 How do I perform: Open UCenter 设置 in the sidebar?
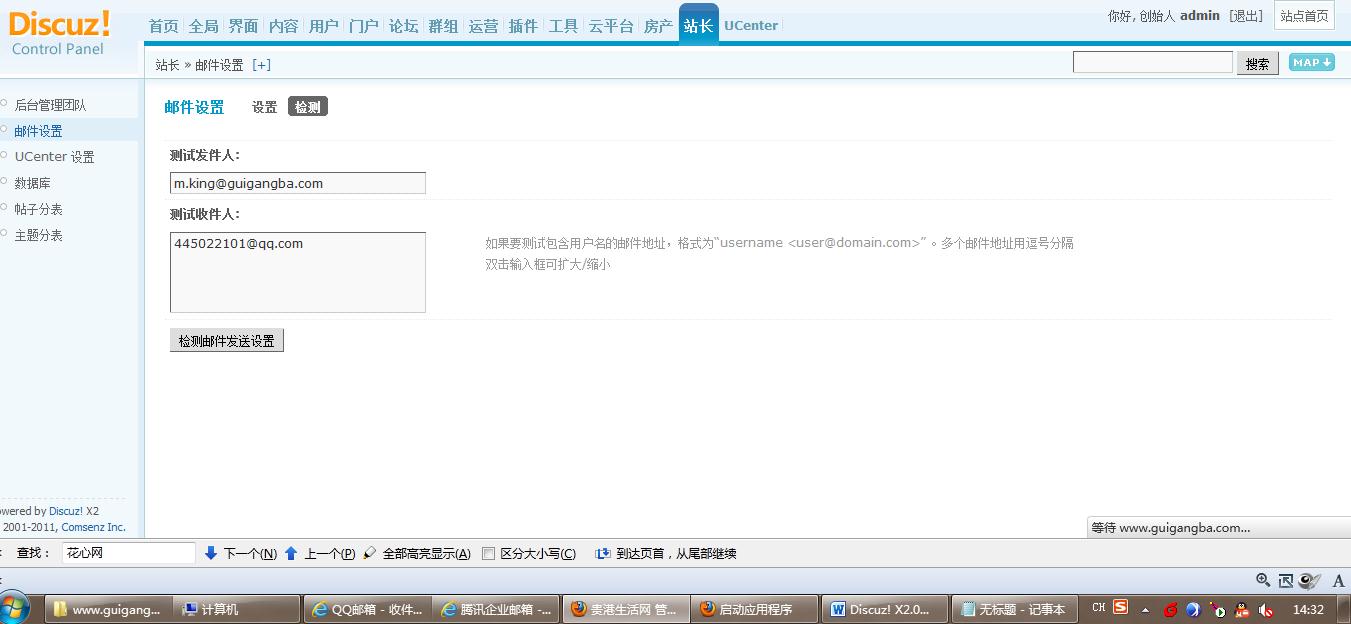tap(54, 157)
